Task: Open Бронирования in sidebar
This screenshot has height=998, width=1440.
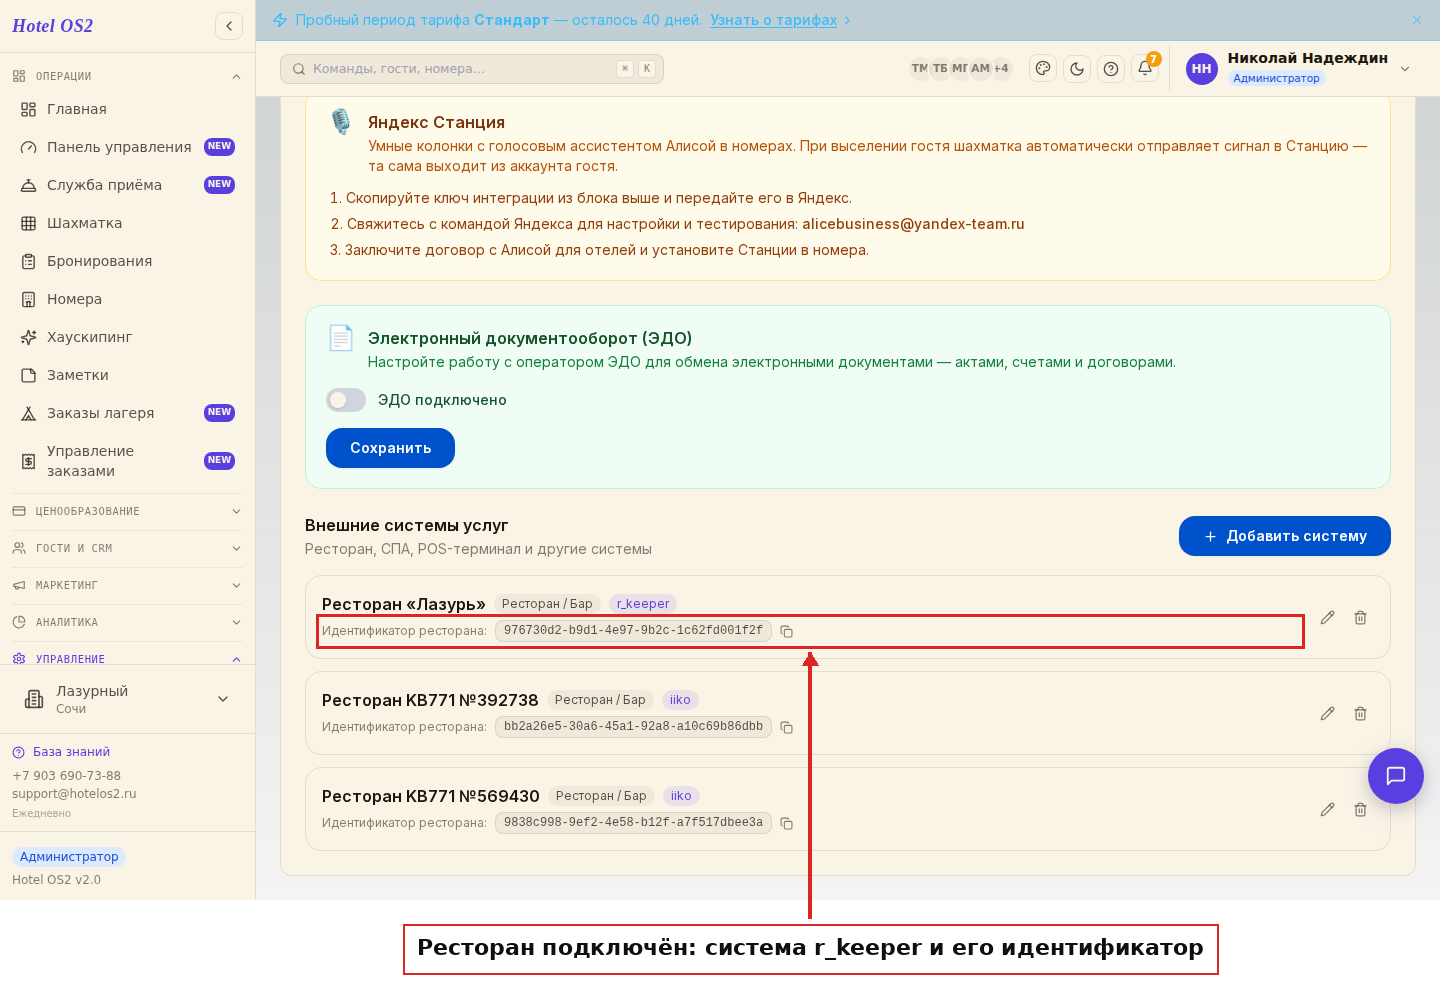Action: pos(127,261)
